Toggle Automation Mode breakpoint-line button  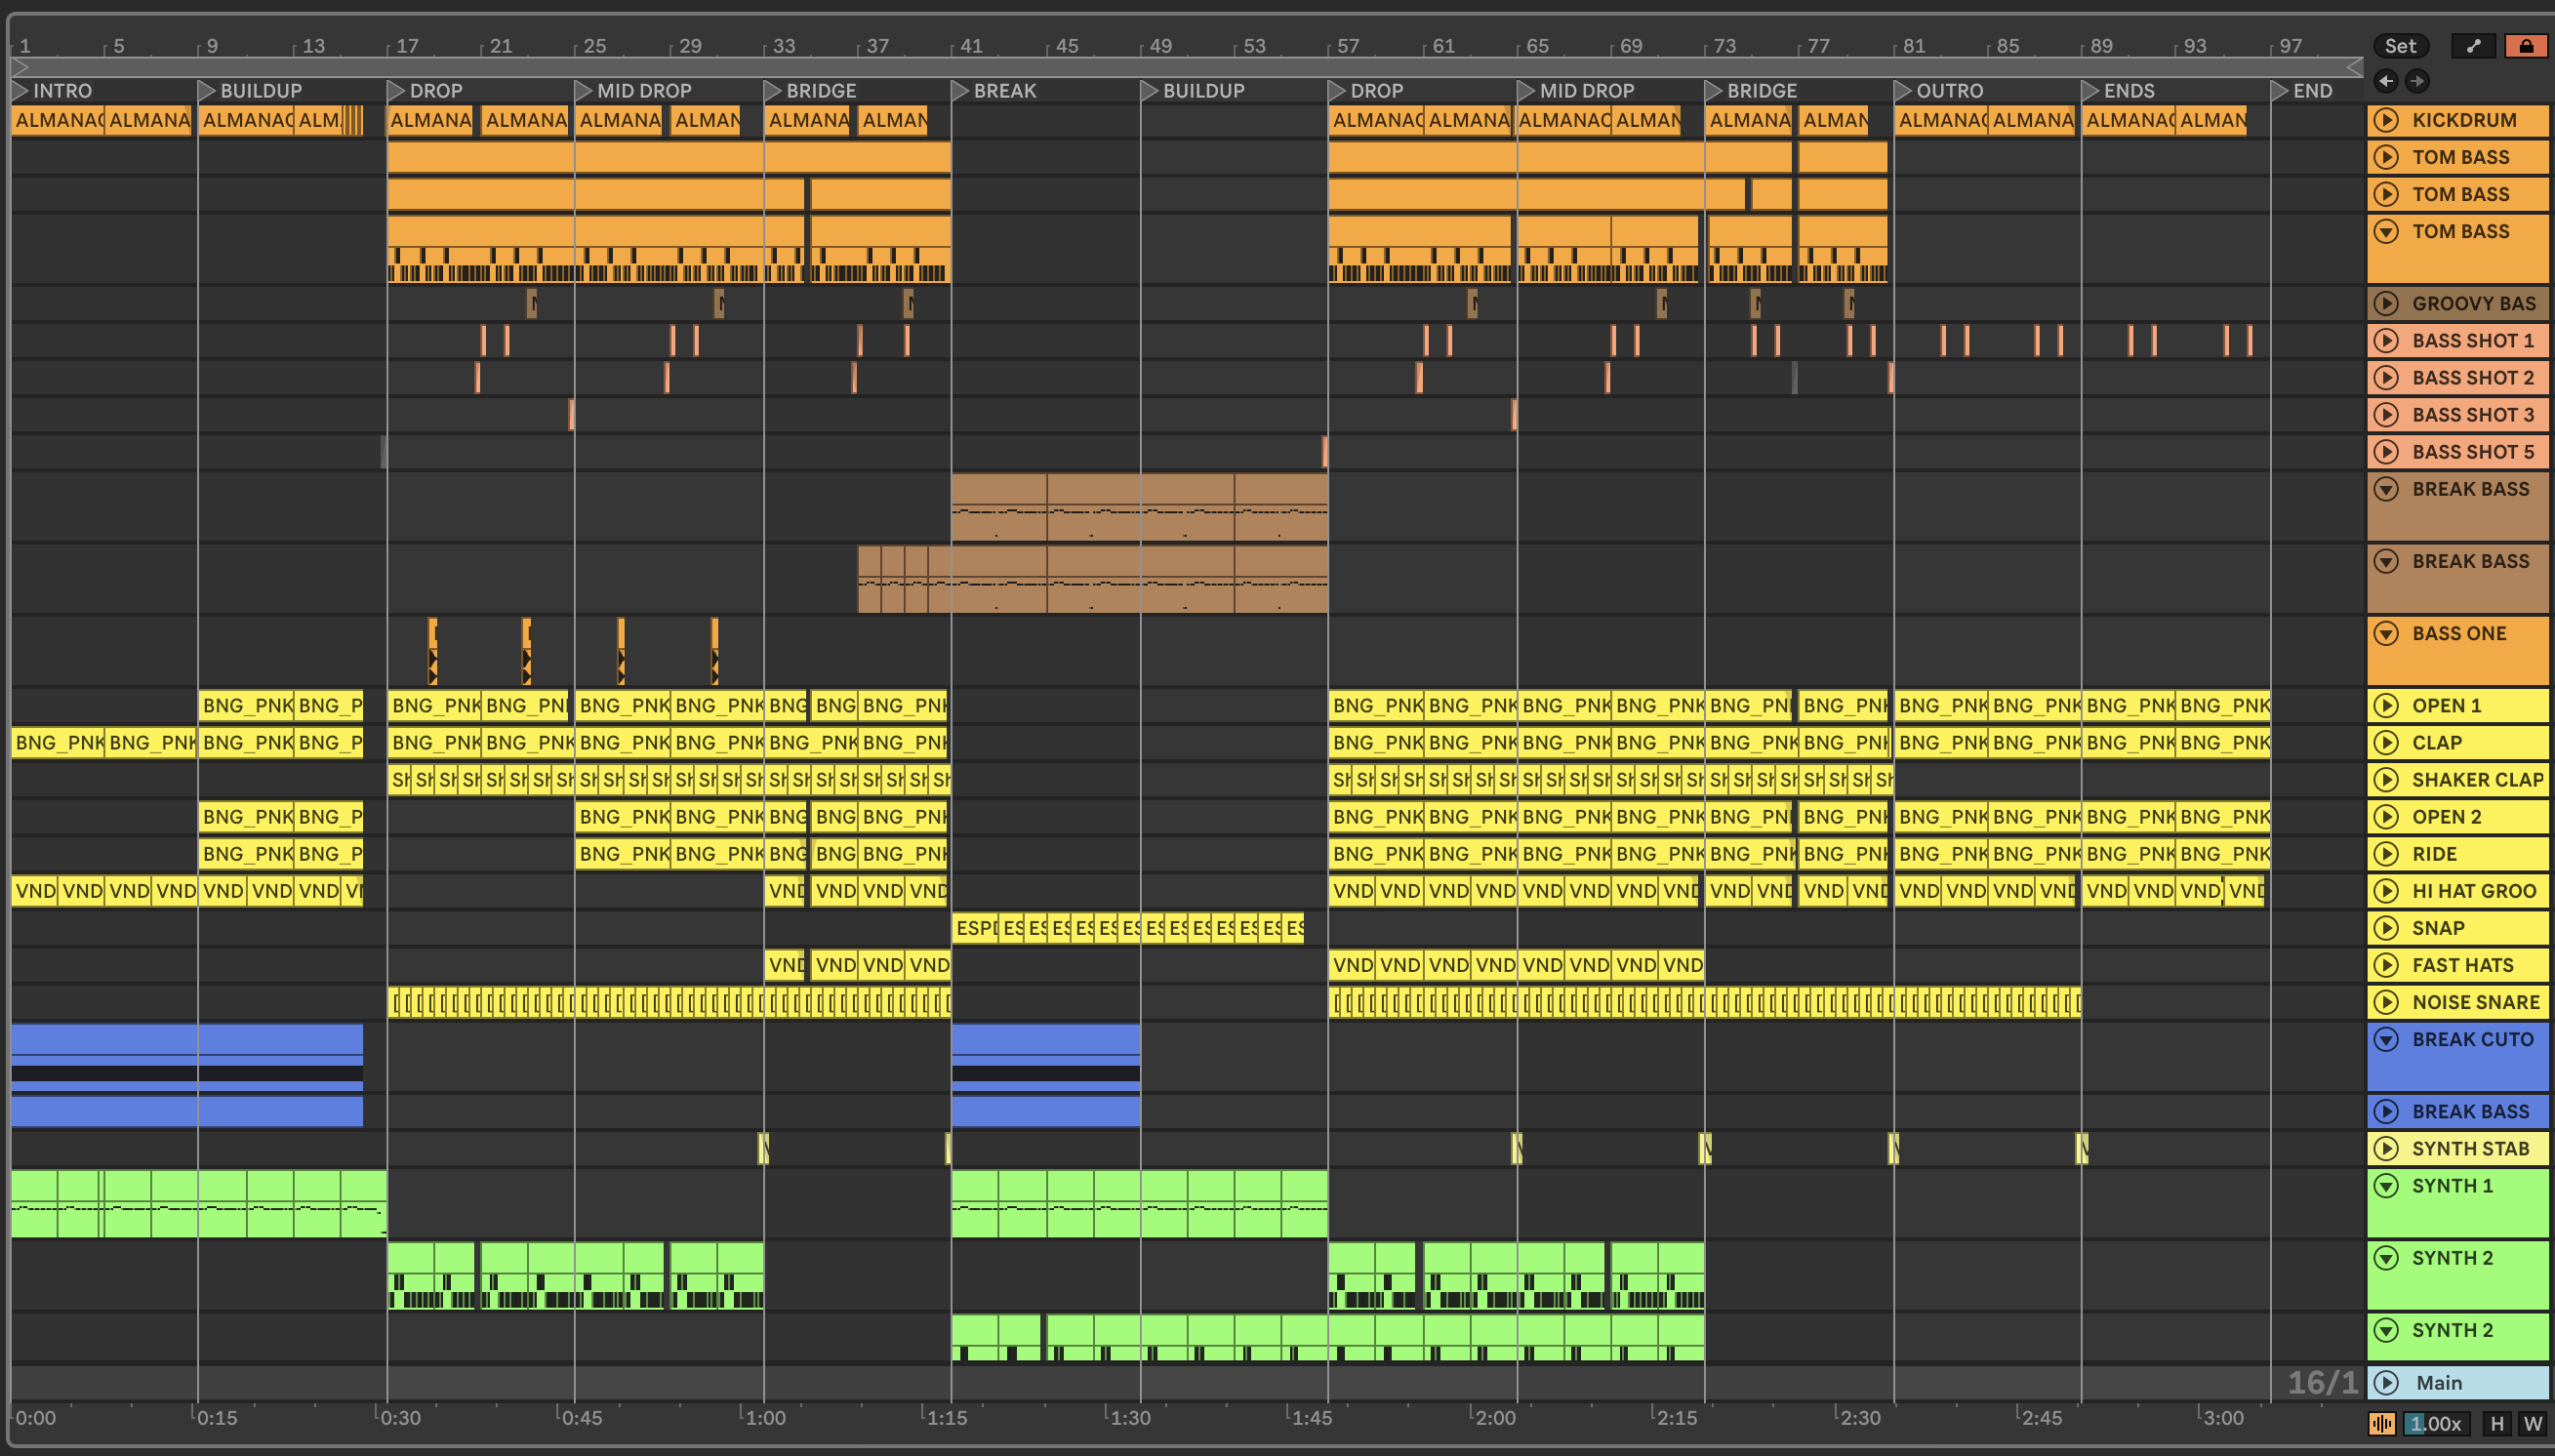(2474, 46)
